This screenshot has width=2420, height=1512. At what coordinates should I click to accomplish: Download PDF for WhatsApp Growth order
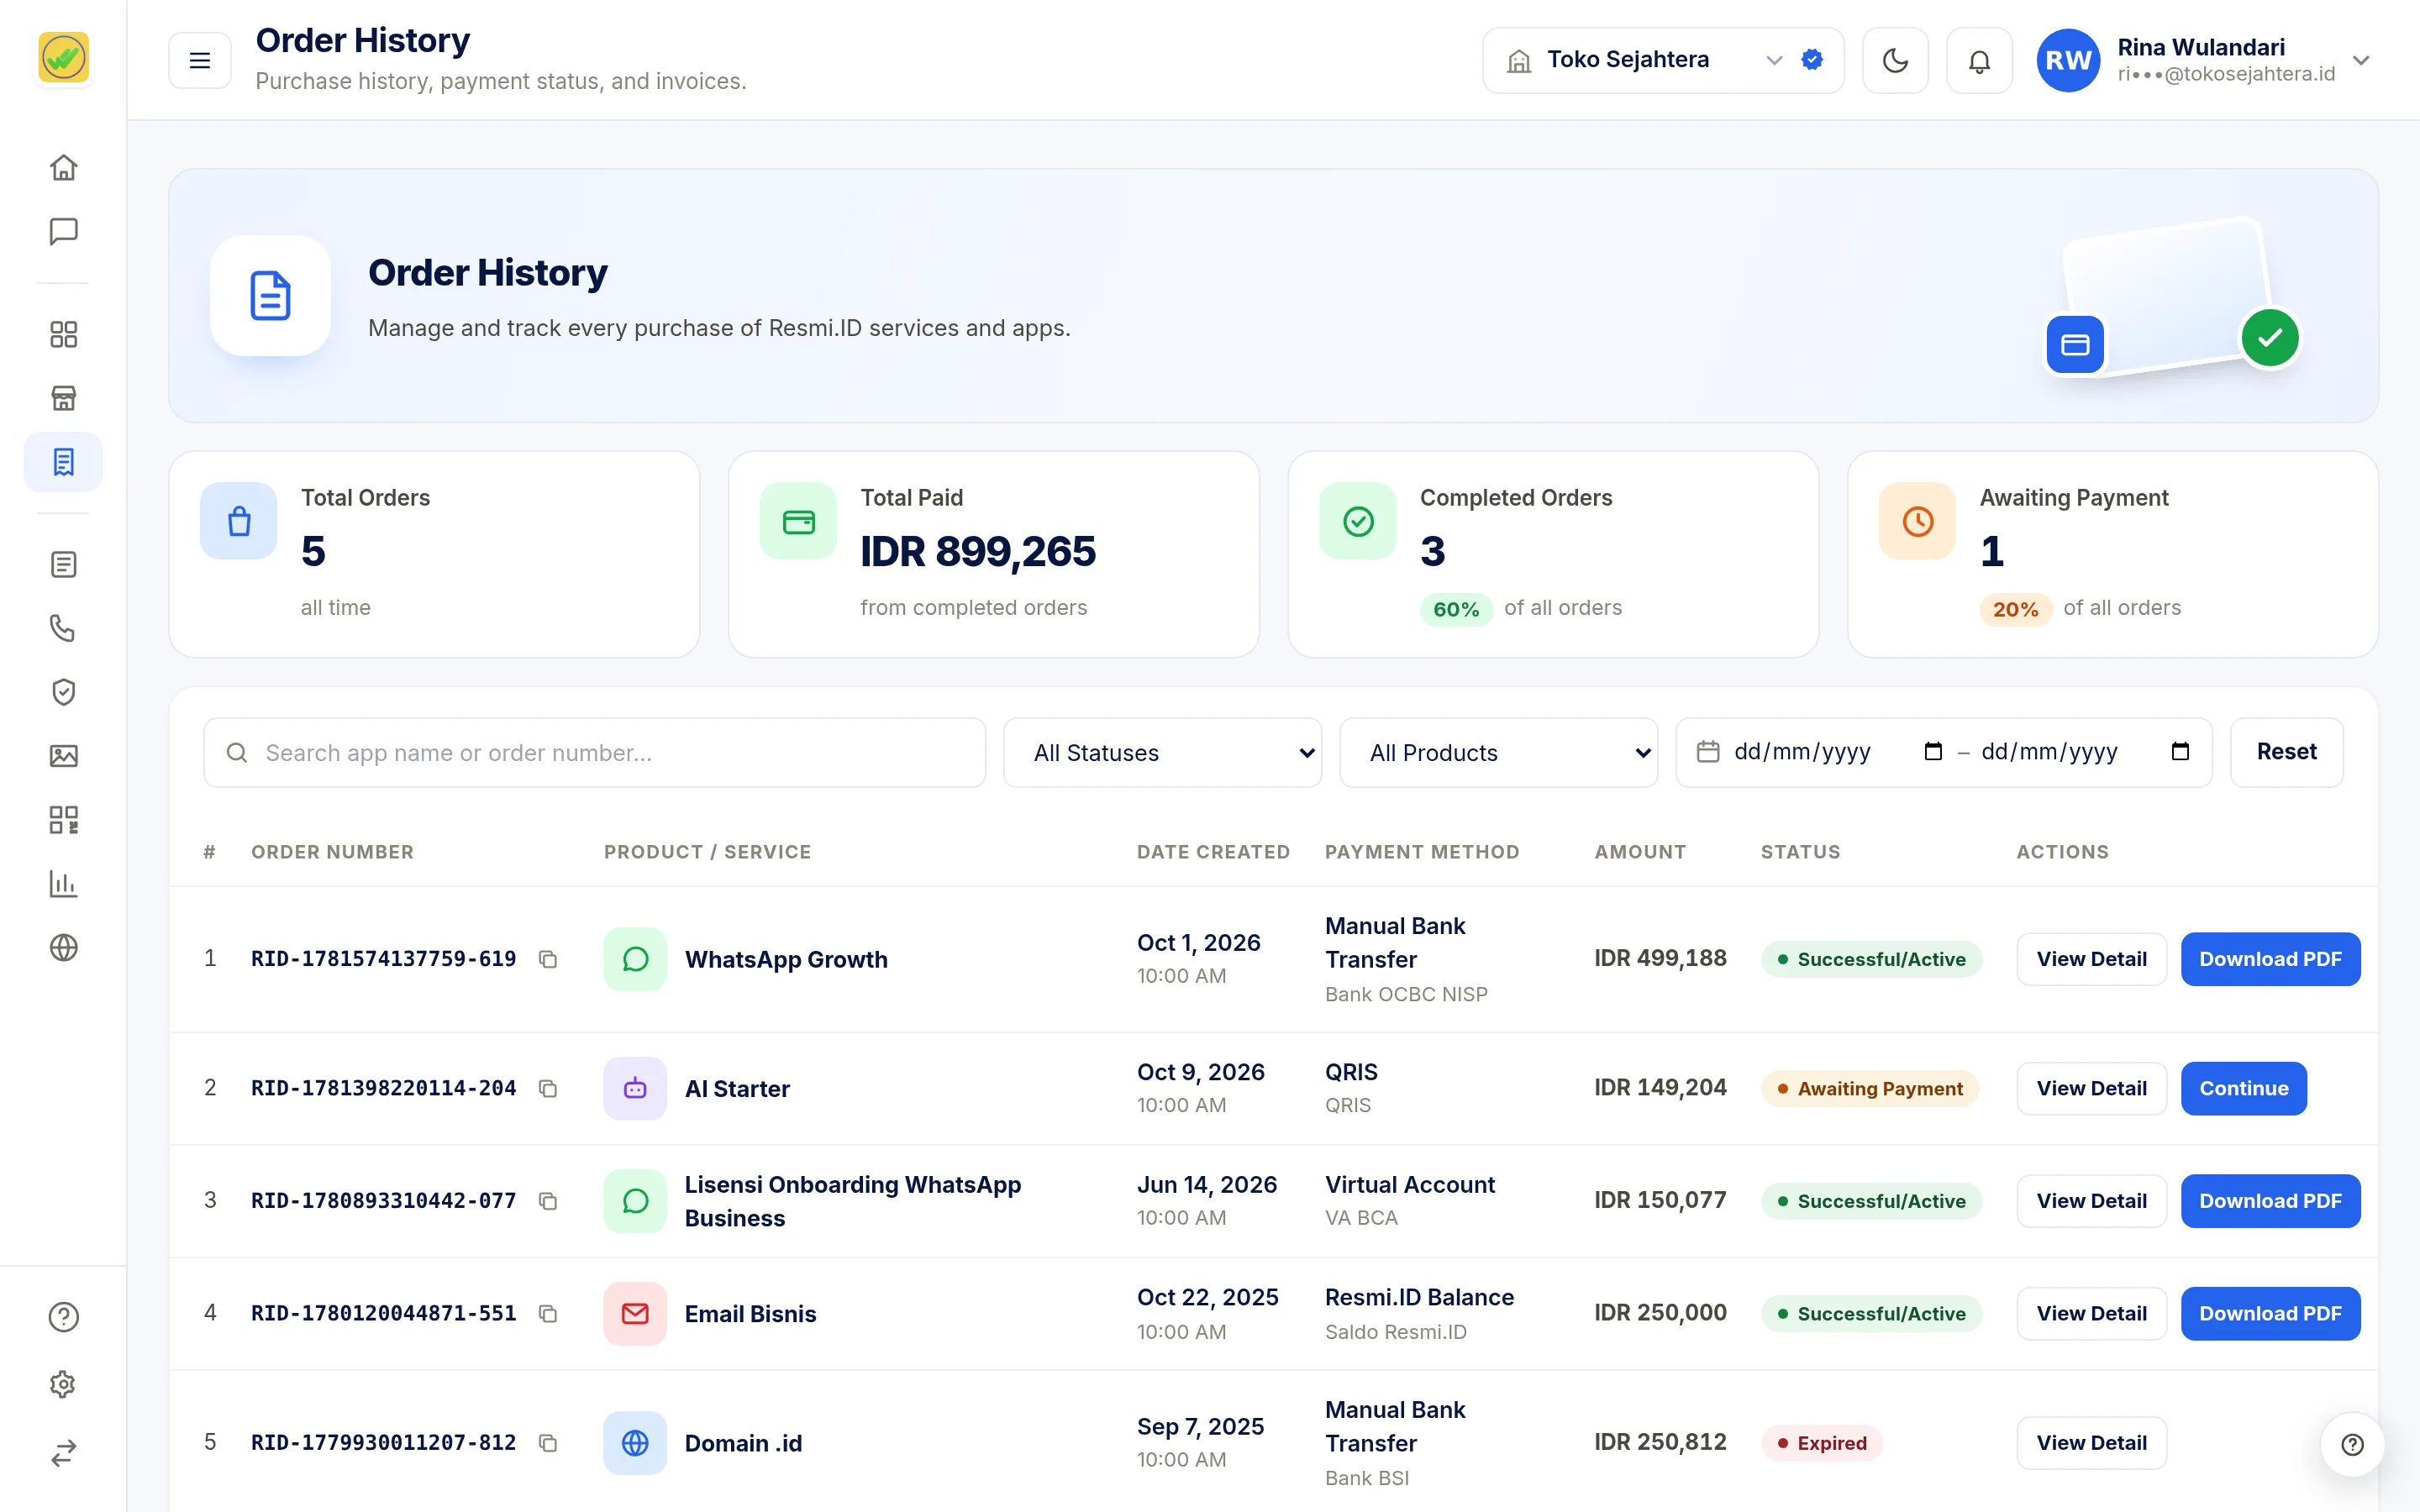[x=2270, y=959]
